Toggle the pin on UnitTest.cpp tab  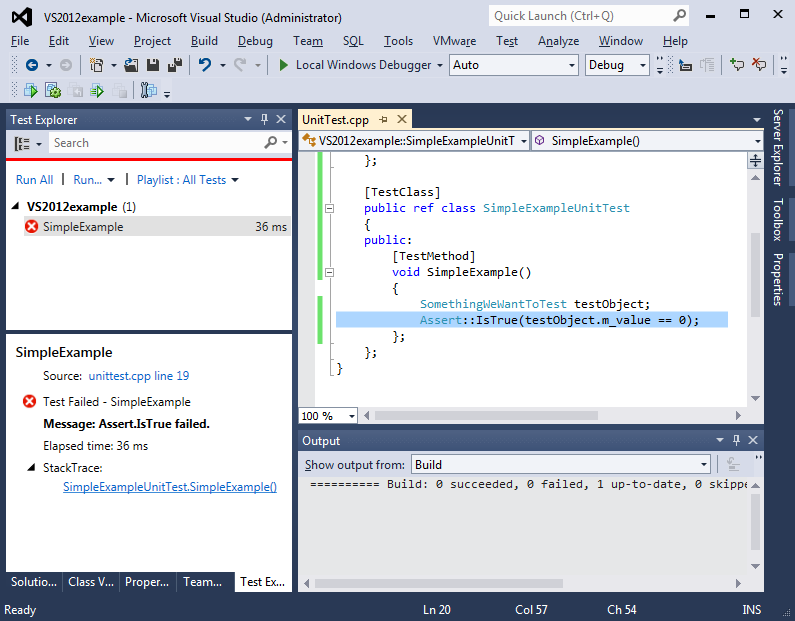(x=384, y=120)
